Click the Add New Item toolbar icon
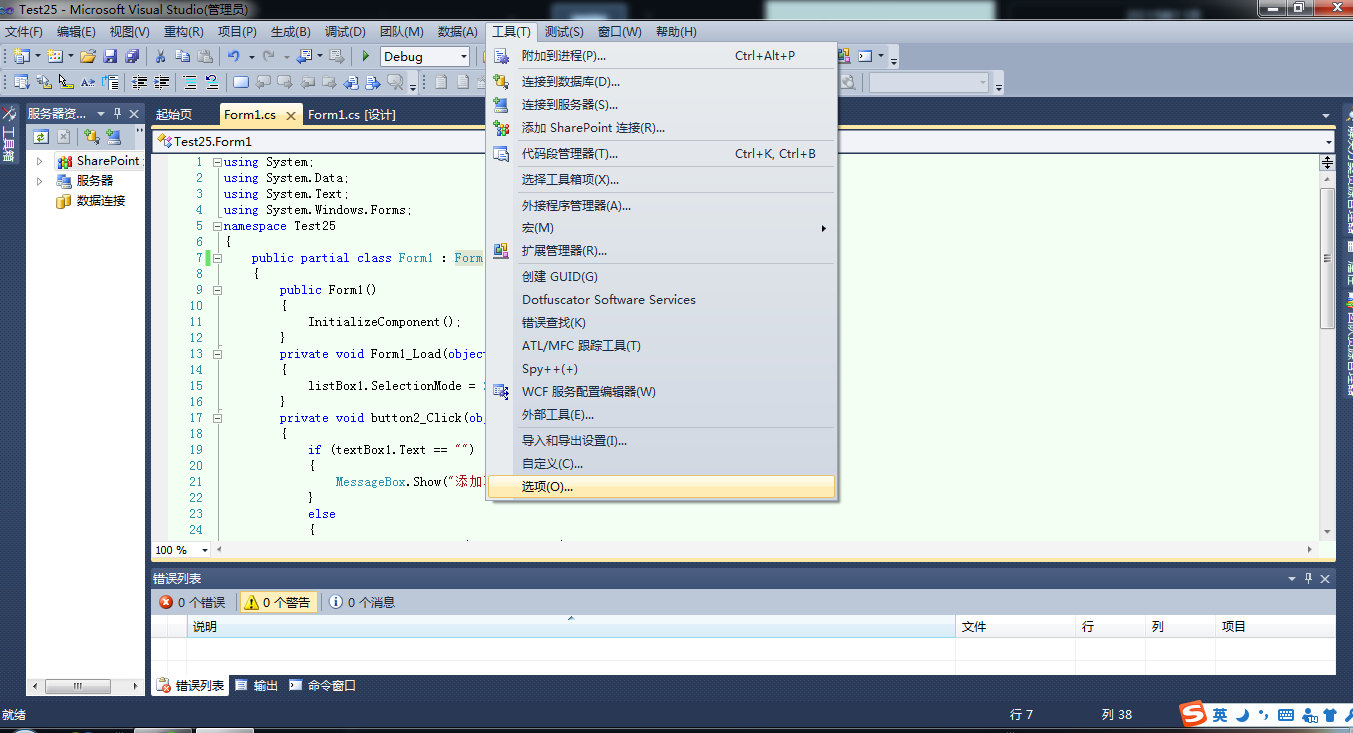Viewport: 1353px width, 733px height. click(55, 57)
